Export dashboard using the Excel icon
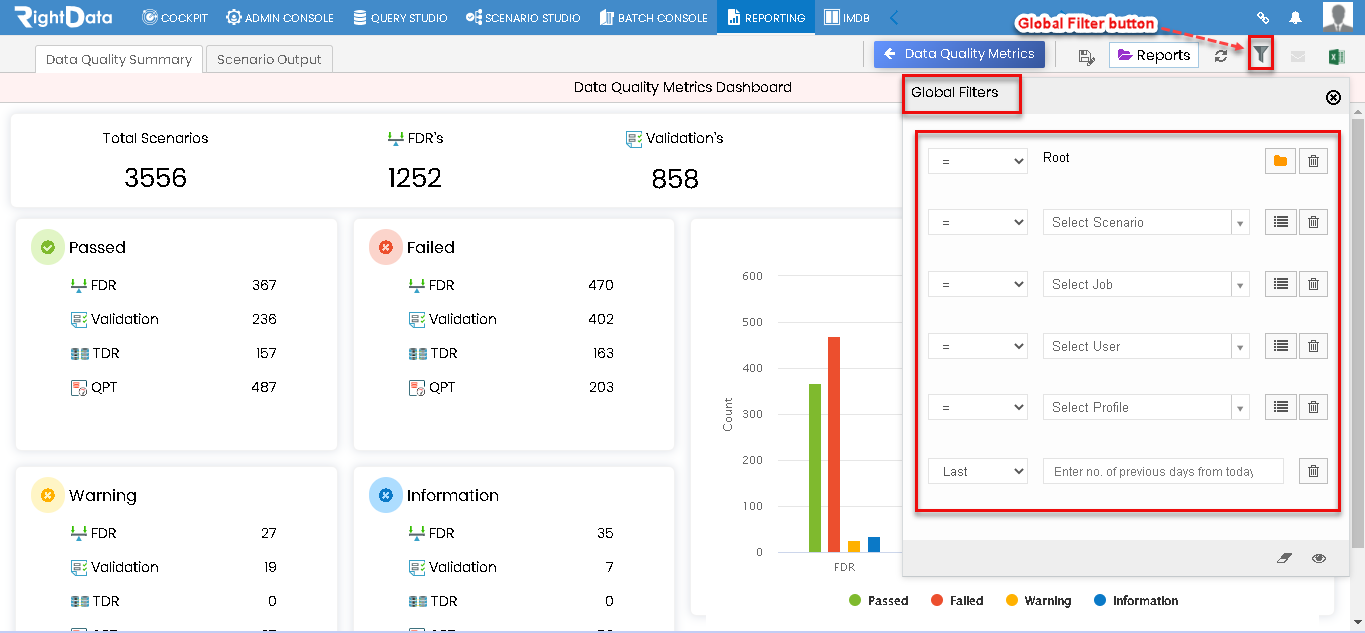 pos(1335,57)
